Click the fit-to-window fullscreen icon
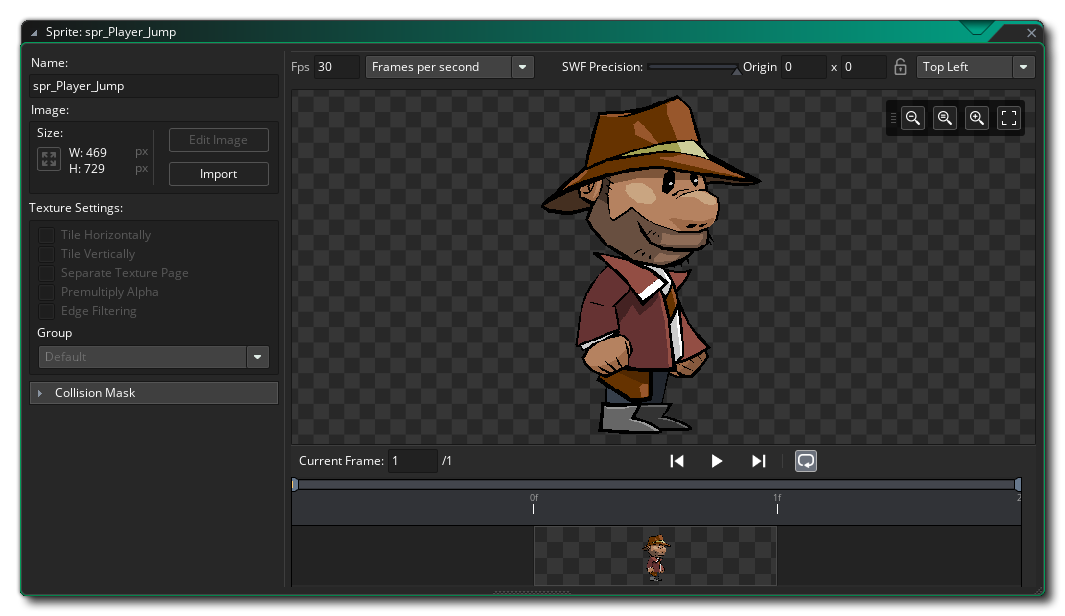This screenshot has height=616, width=1065. pyautogui.click(x=1009, y=118)
